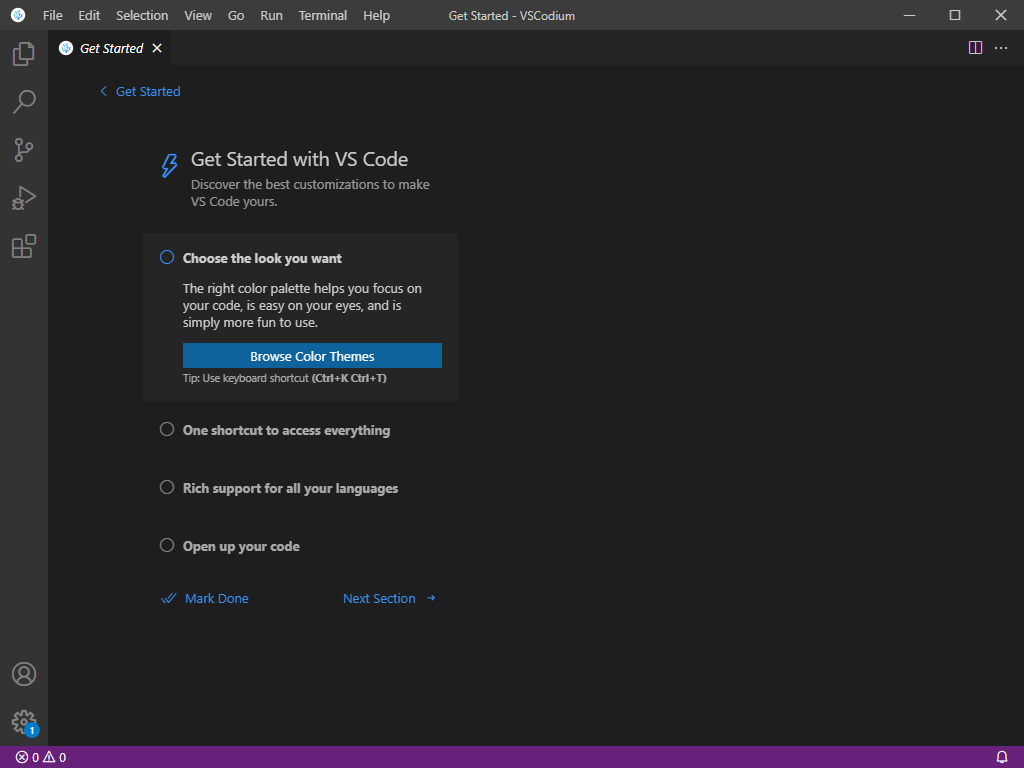The image size is (1024, 768).
Task: Open the Run menu
Action: pyautogui.click(x=271, y=15)
